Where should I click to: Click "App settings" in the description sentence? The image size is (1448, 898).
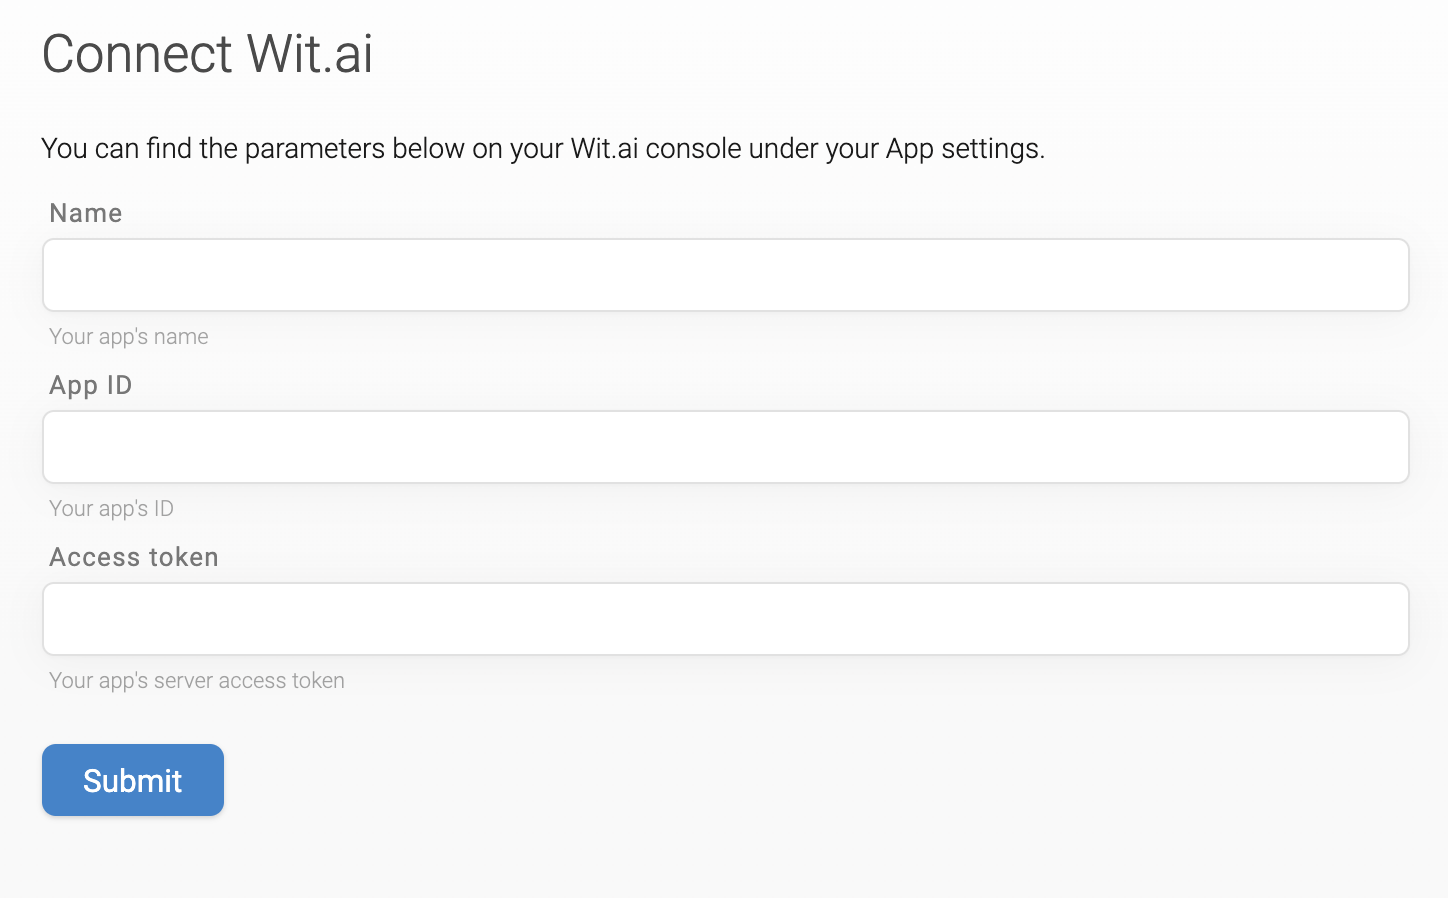(x=965, y=149)
